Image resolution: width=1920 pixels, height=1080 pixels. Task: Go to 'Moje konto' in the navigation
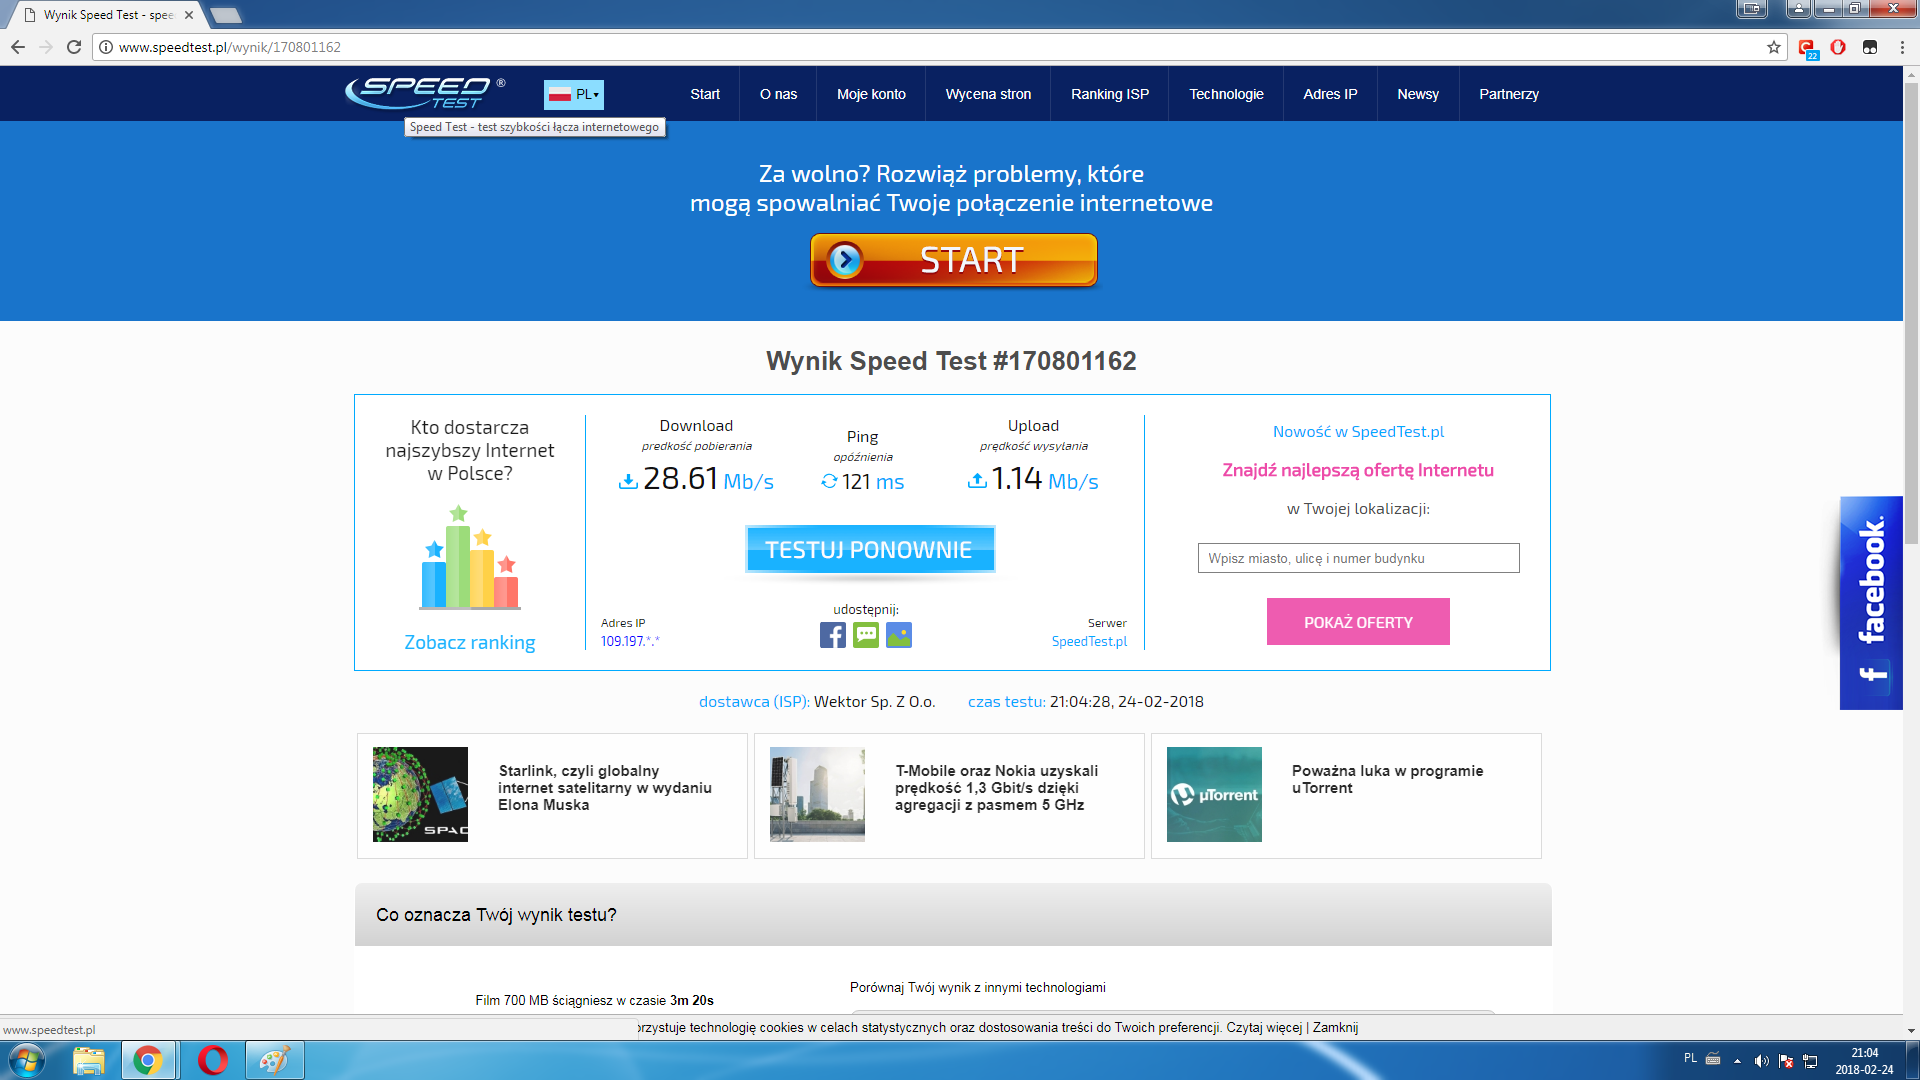point(871,94)
